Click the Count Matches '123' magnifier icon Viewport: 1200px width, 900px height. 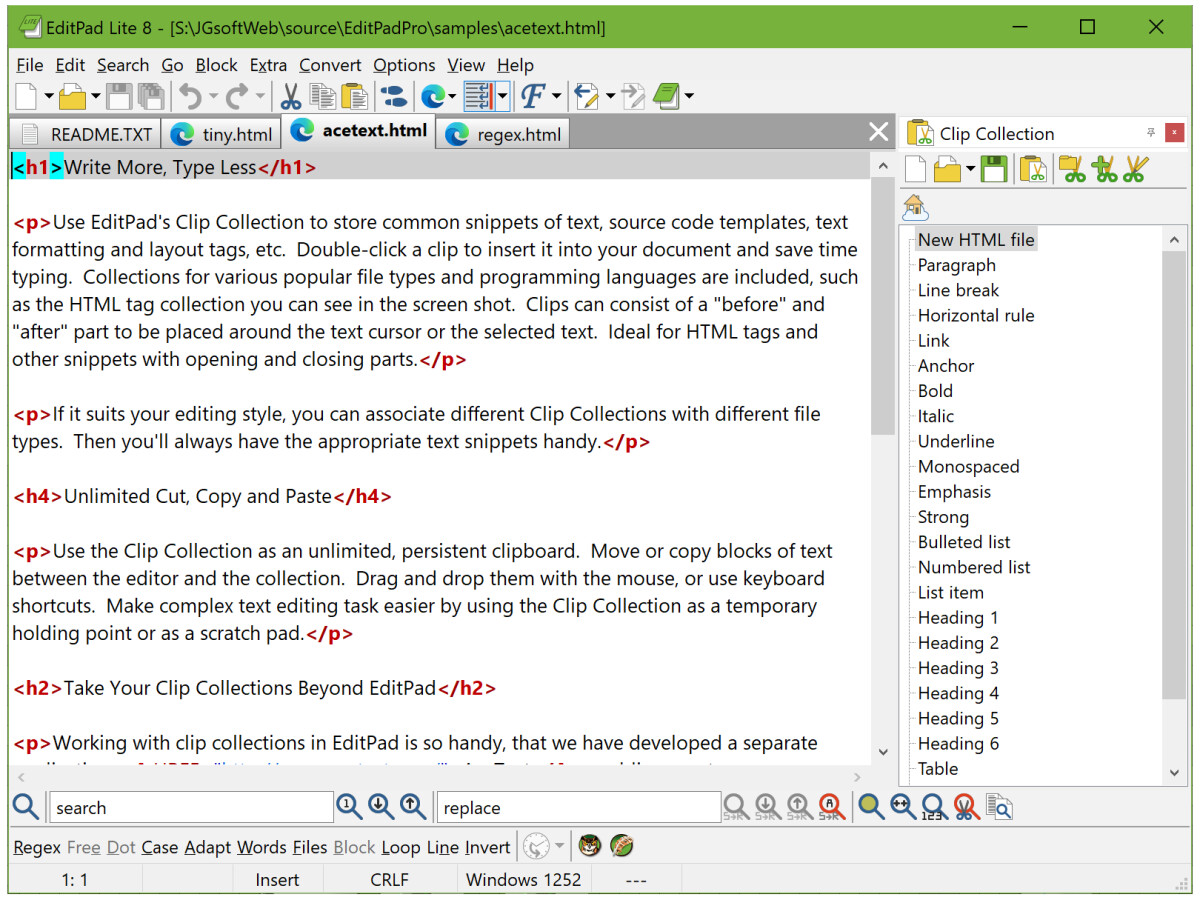coord(934,806)
